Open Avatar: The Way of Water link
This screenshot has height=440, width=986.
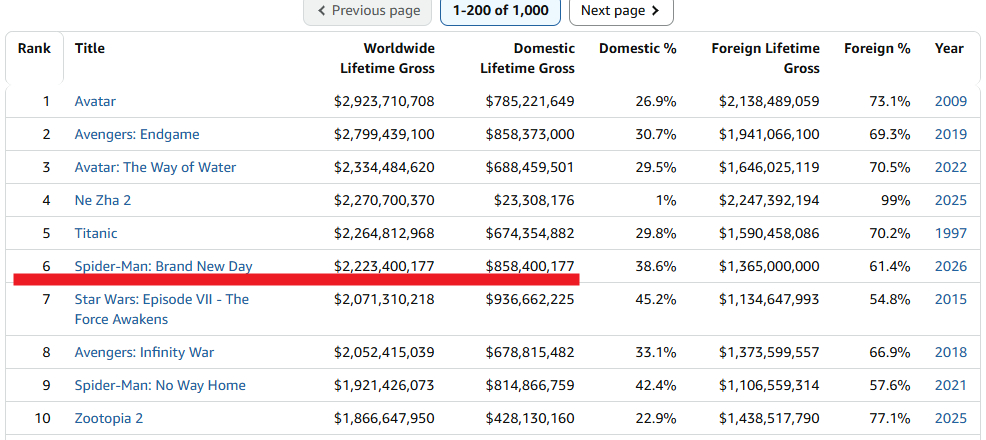coord(155,167)
